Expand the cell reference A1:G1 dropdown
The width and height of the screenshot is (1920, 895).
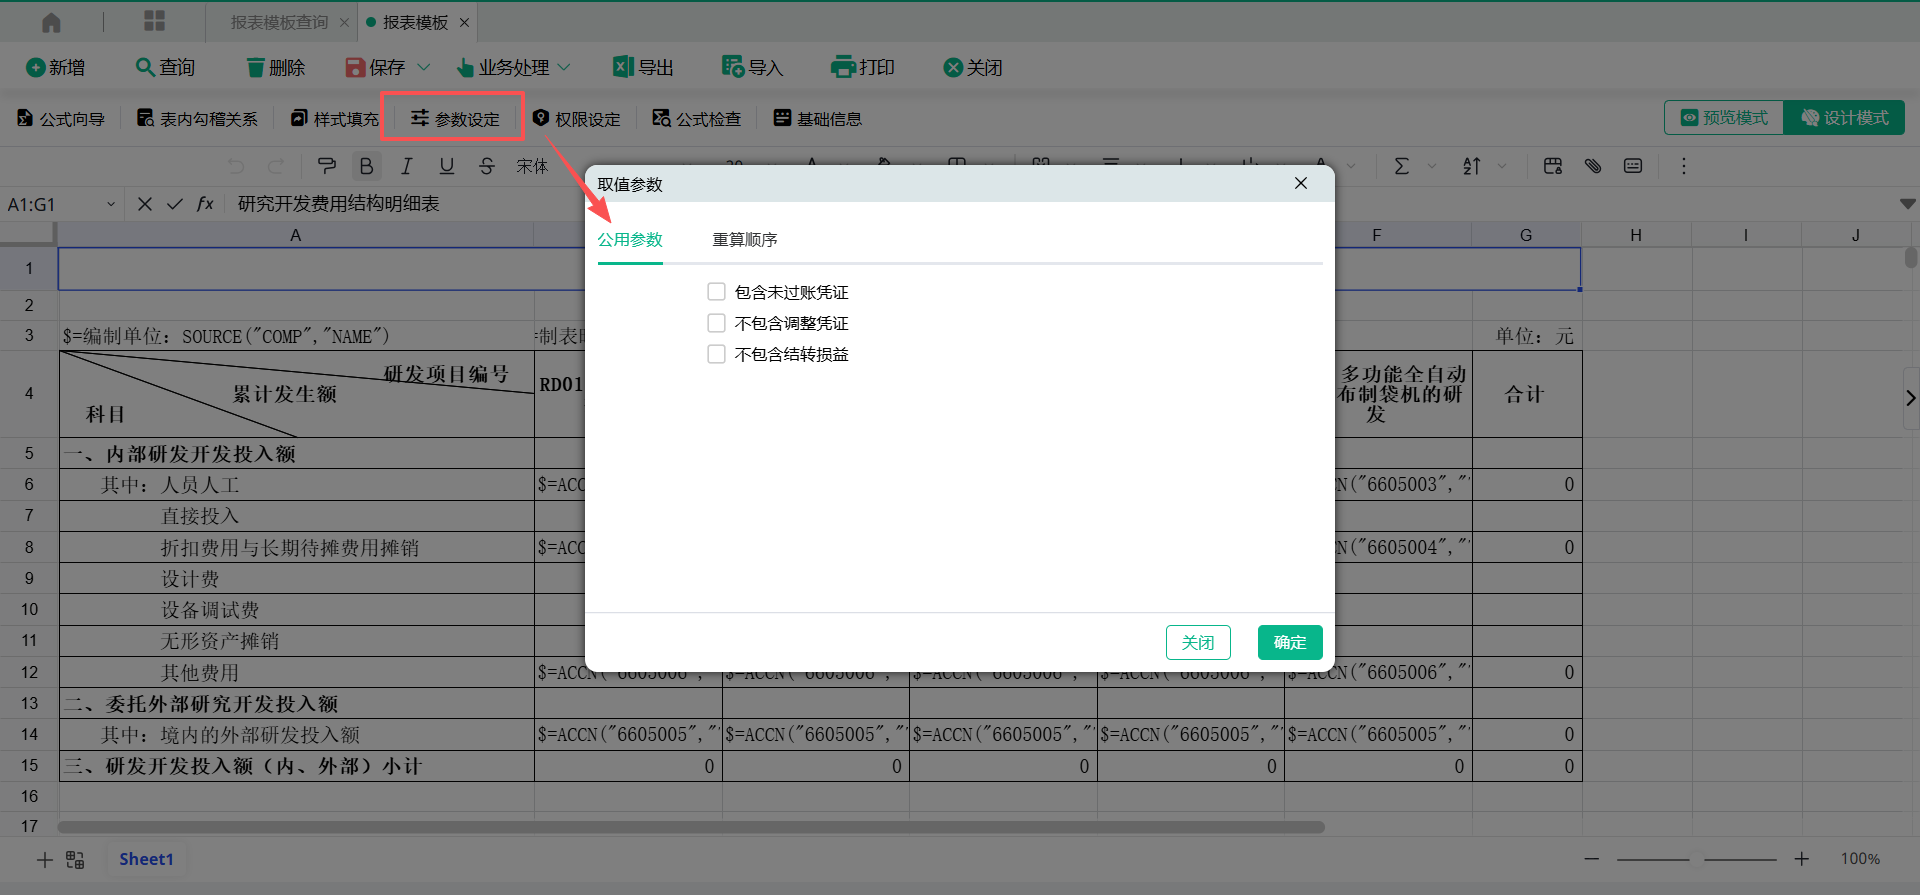[111, 204]
